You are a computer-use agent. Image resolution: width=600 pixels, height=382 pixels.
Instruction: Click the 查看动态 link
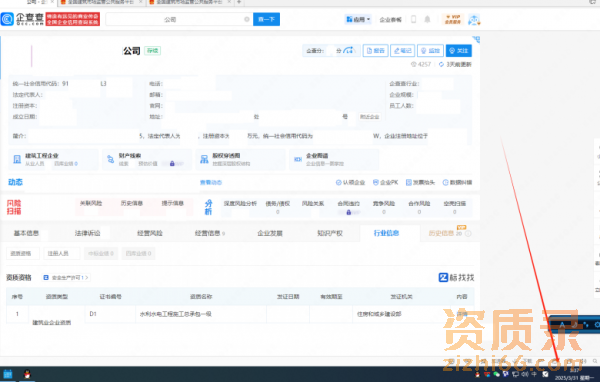211,183
